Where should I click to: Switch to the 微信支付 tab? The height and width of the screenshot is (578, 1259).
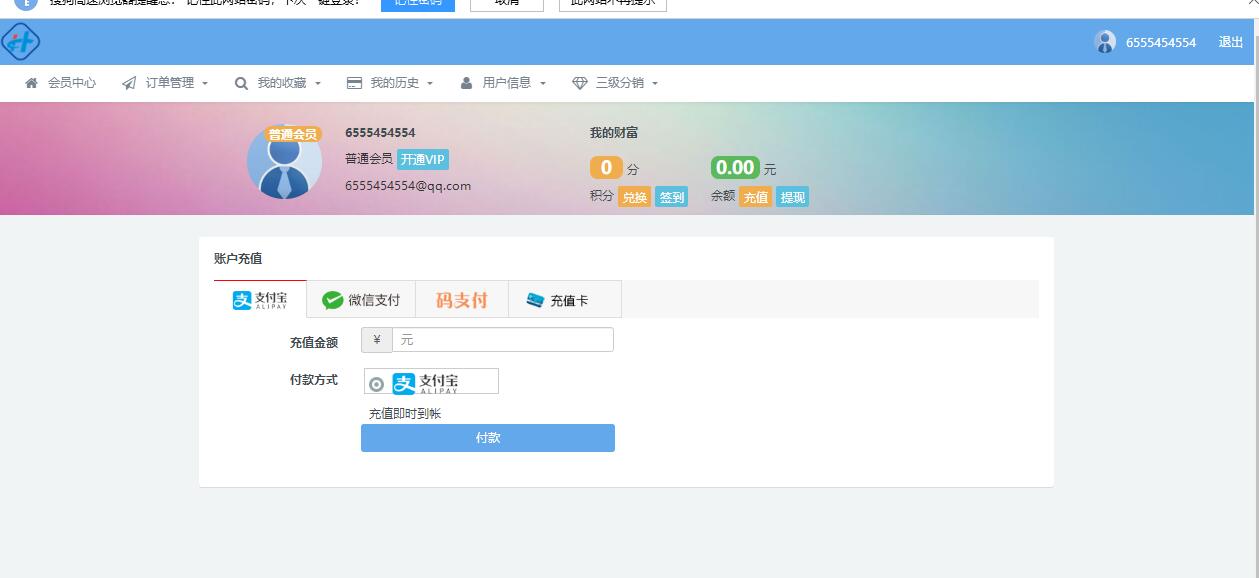click(x=361, y=300)
